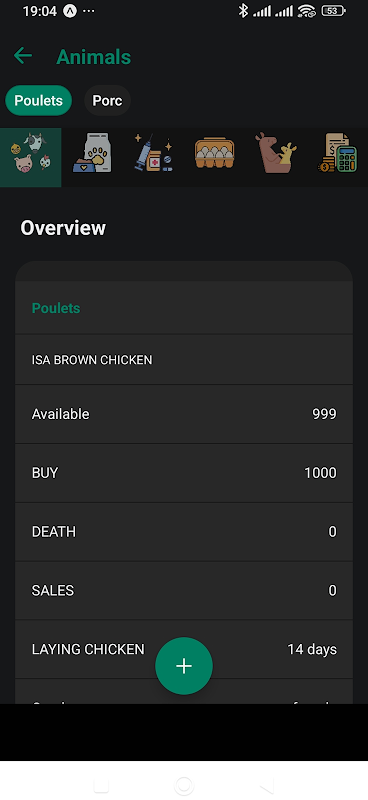368x800 pixels.
Task: Open the vaccine and medicine icon
Action: click(154, 153)
